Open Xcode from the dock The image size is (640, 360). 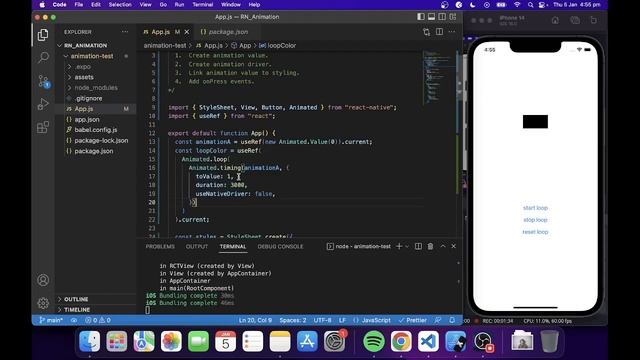pos(456,341)
